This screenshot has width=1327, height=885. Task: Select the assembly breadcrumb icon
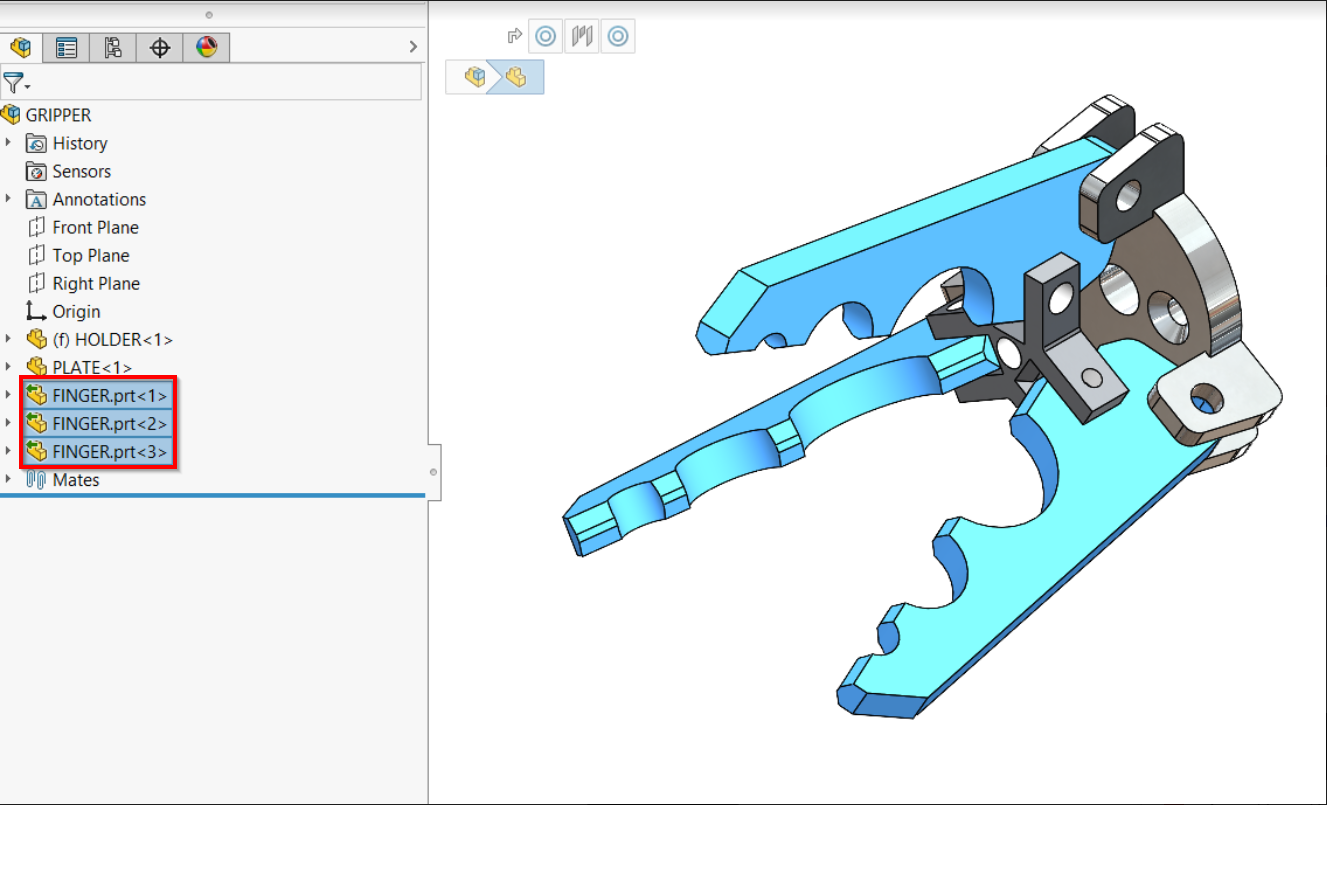pos(475,77)
